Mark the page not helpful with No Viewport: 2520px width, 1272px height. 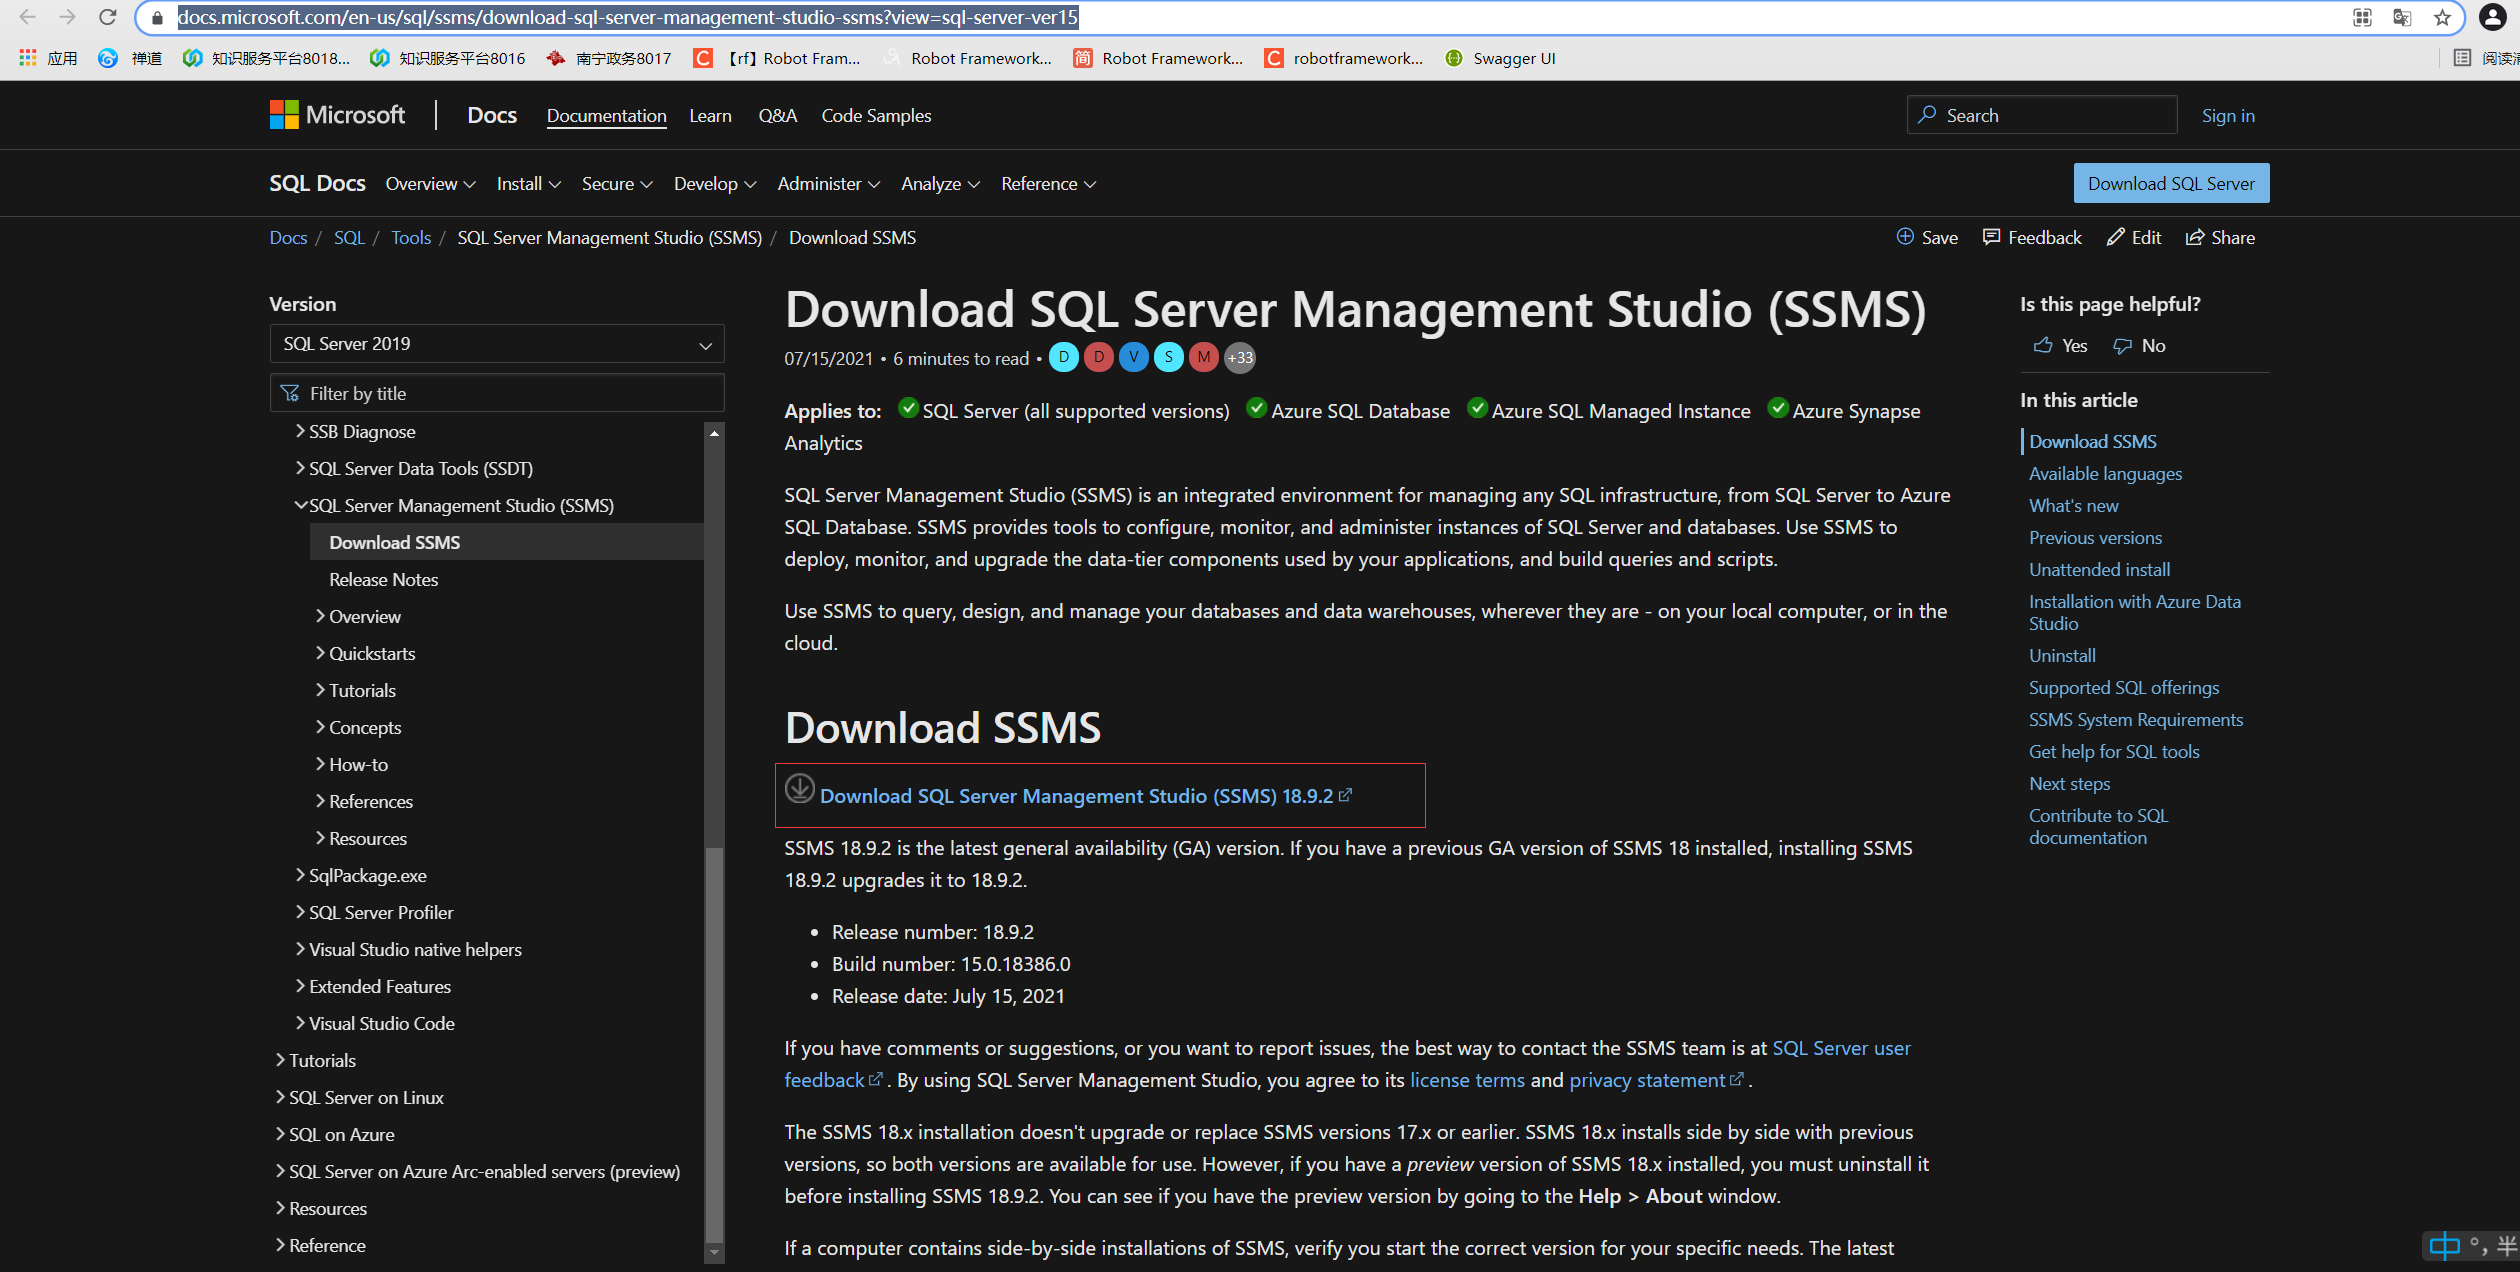click(x=2139, y=345)
